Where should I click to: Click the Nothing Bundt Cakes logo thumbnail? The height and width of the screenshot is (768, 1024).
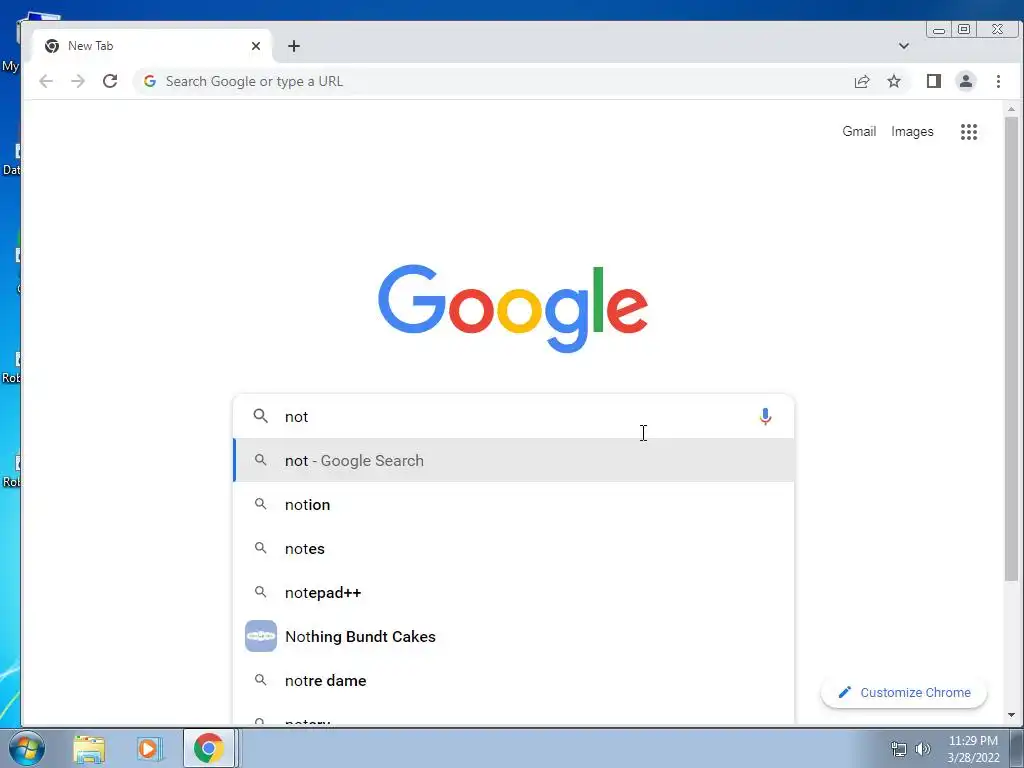coord(261,636)
